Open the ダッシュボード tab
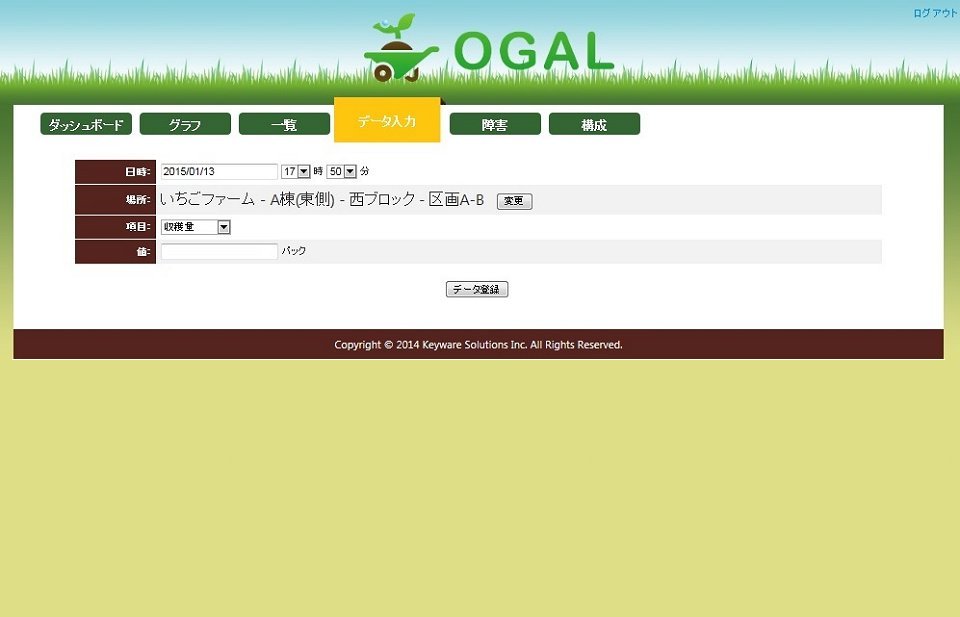Image resolution: width=960 pixels, height=617 pixels. pos(86,124)
